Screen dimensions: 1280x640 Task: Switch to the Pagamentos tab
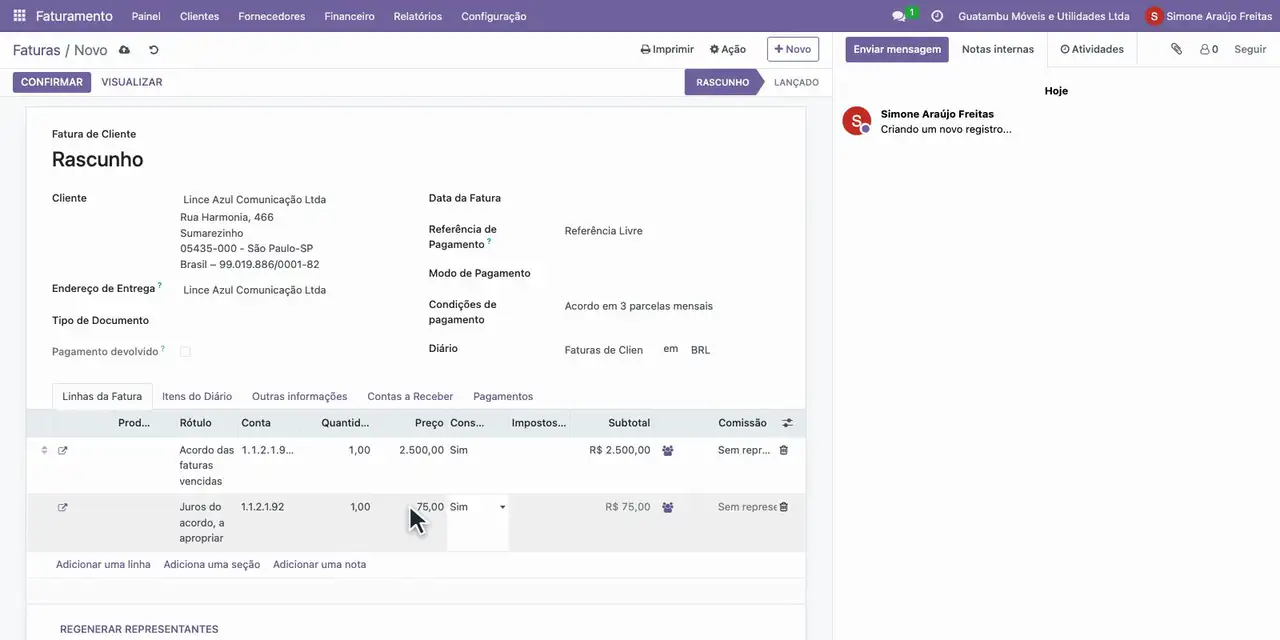point(503,397)
